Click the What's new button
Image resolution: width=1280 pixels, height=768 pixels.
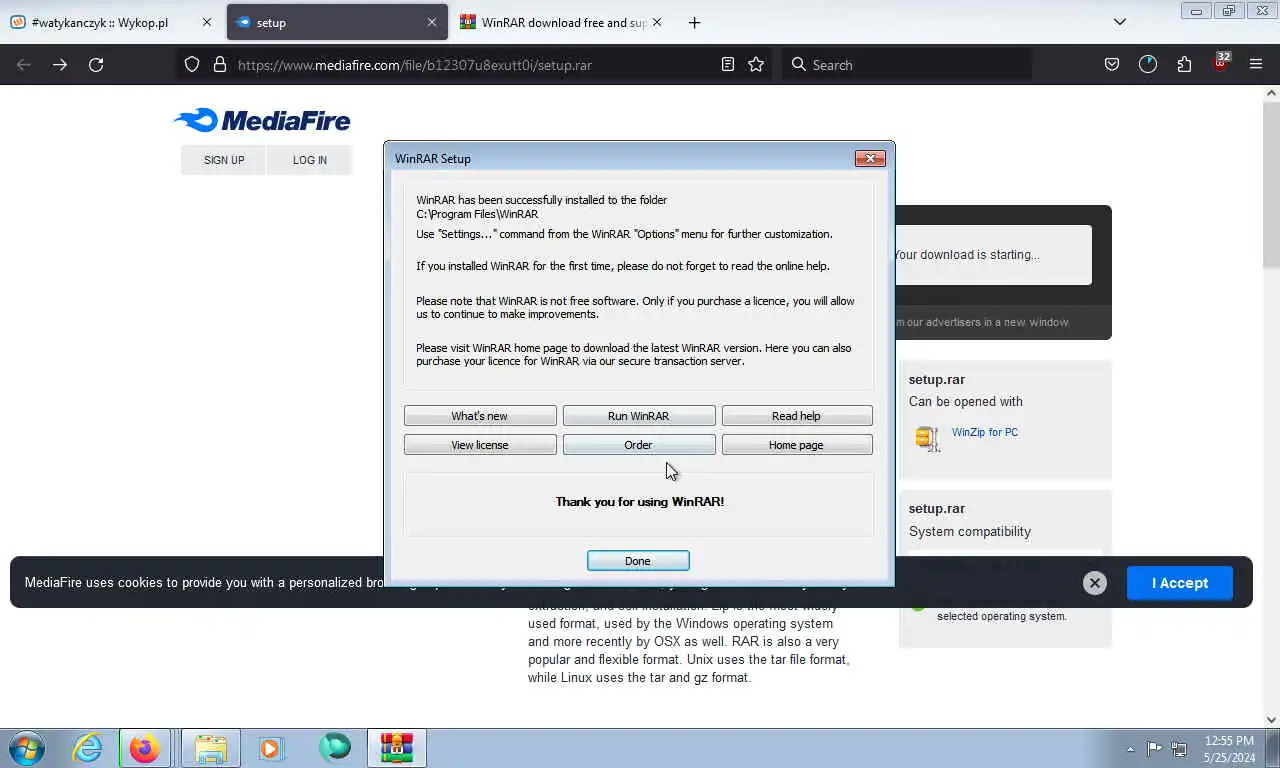pos(480,416)
